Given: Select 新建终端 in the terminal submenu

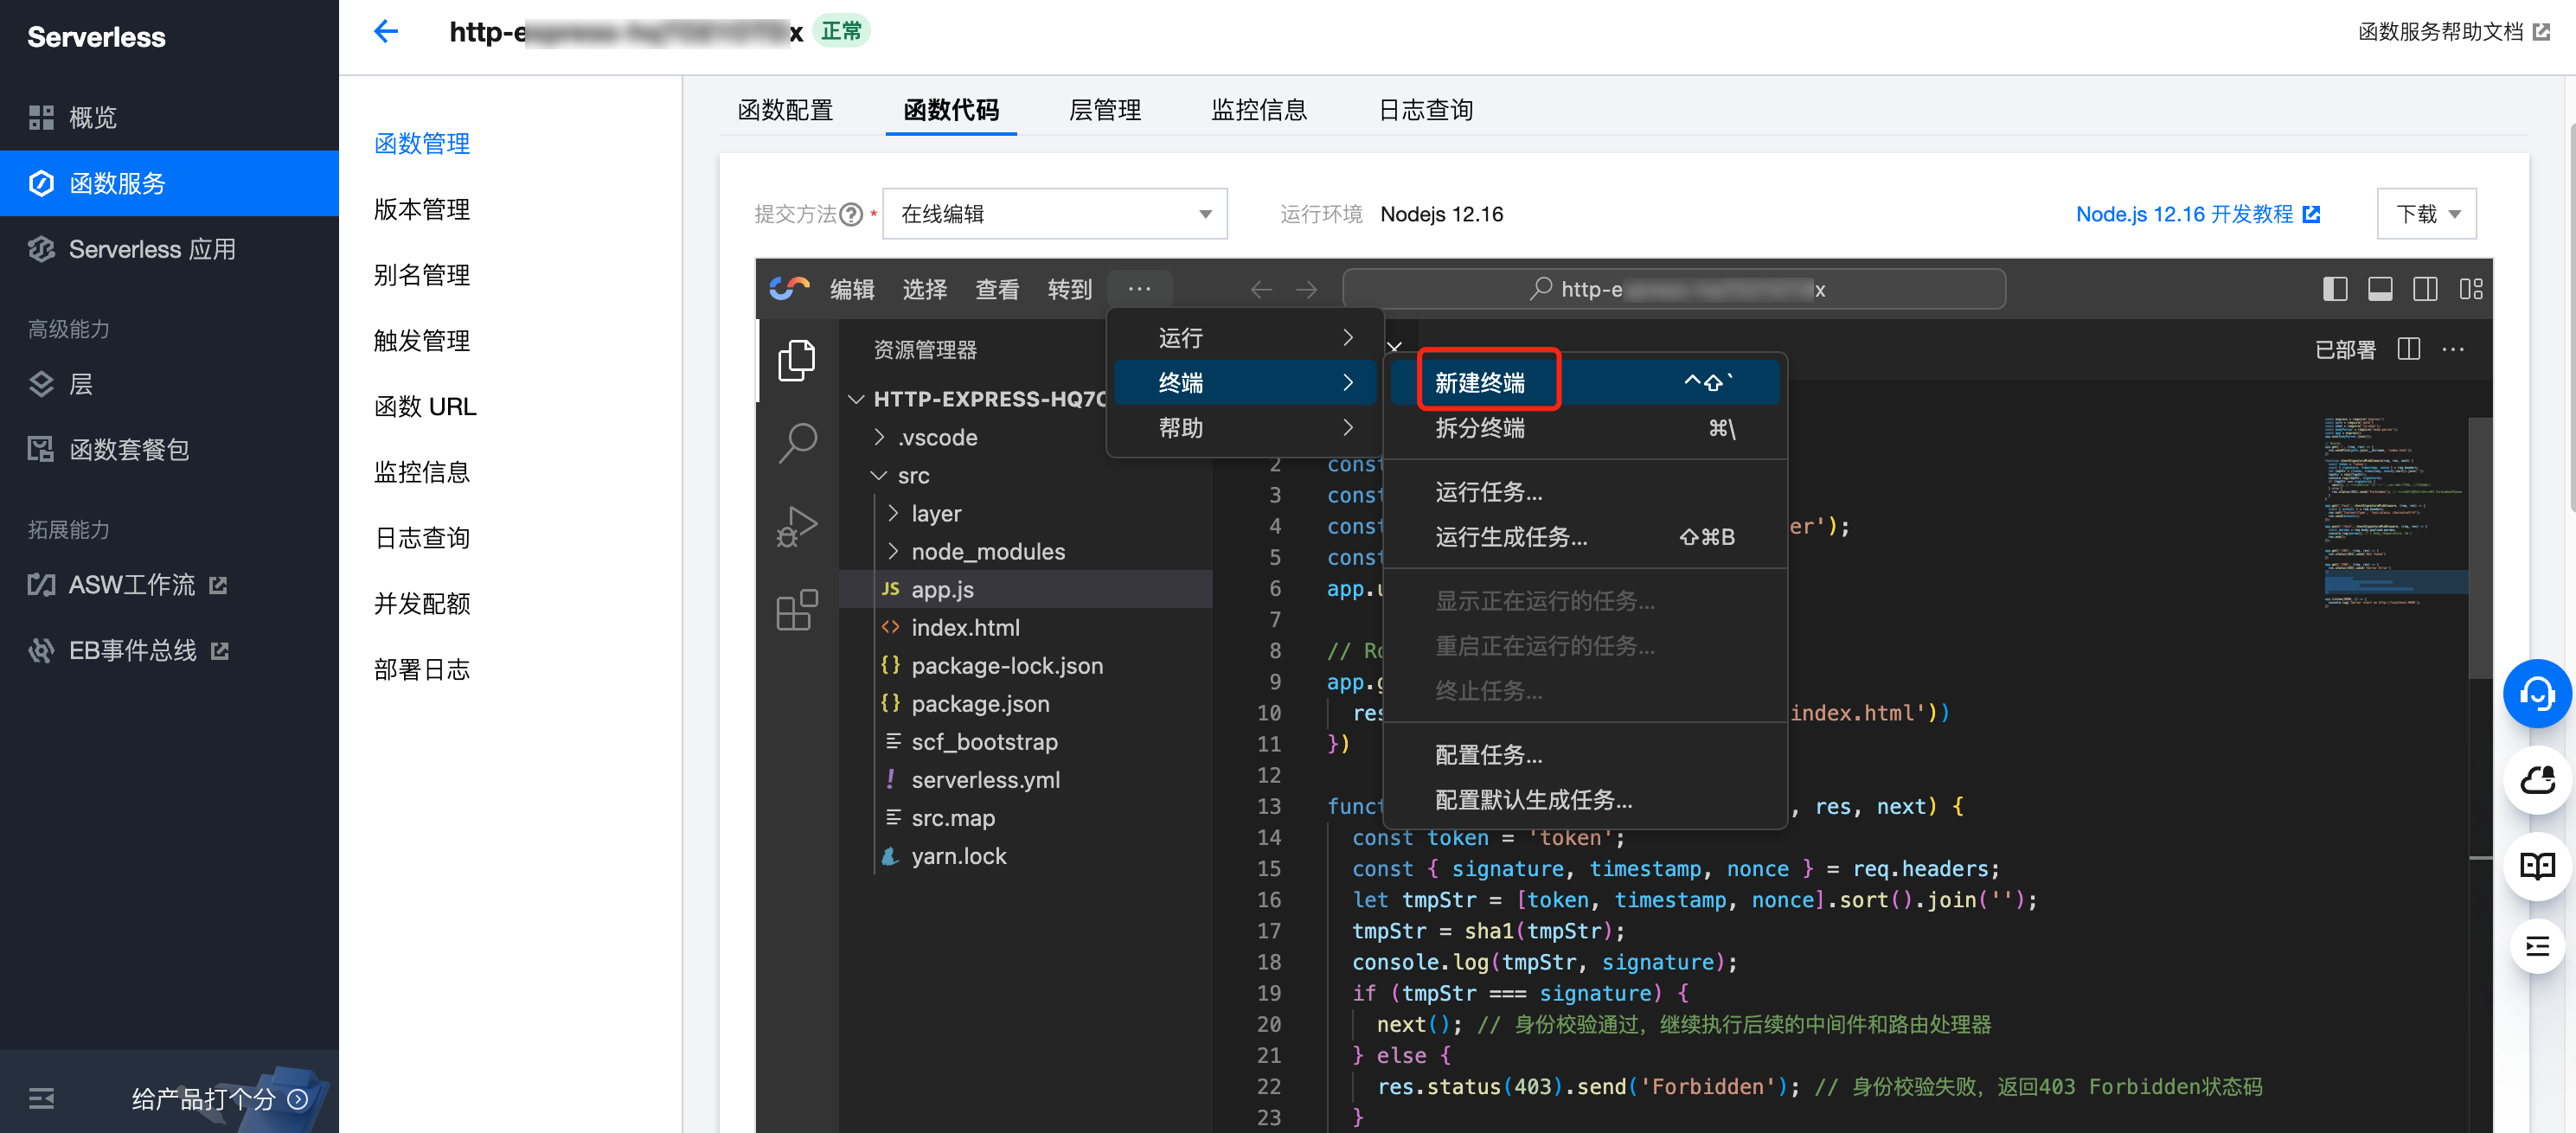Looking at the screenshot, I should (1481, 383).
